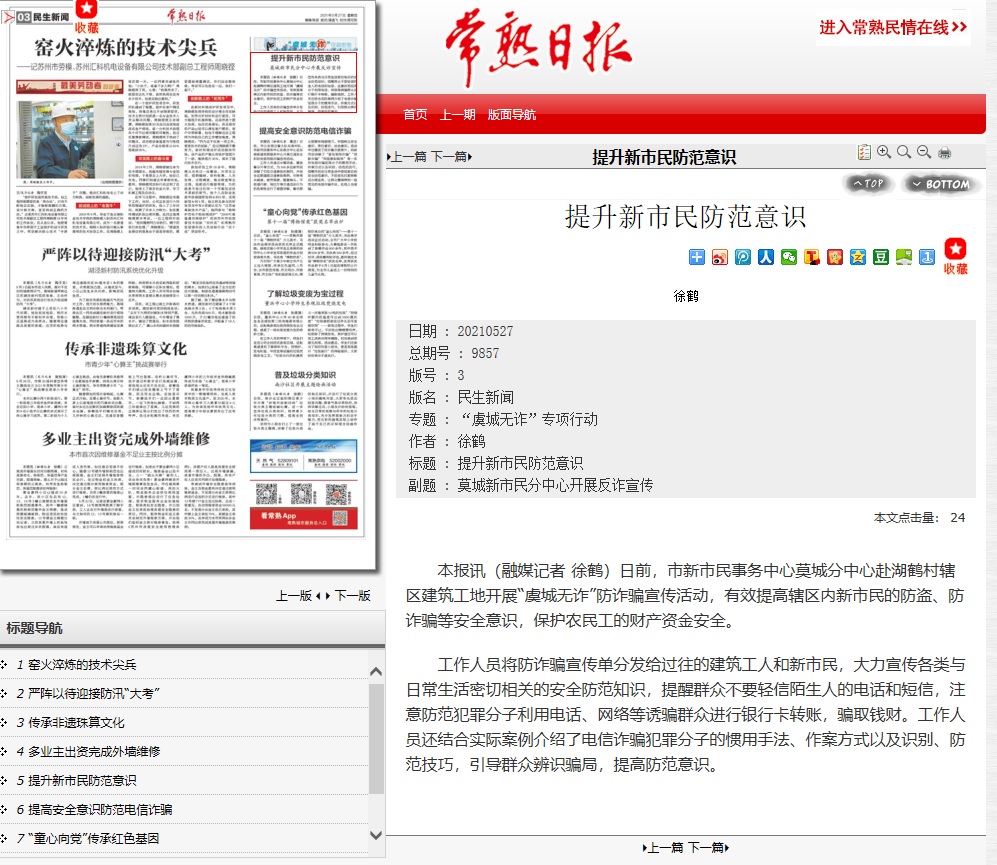
Task: Open 上一期 previous issue
Action: click(x=458, y=115)
